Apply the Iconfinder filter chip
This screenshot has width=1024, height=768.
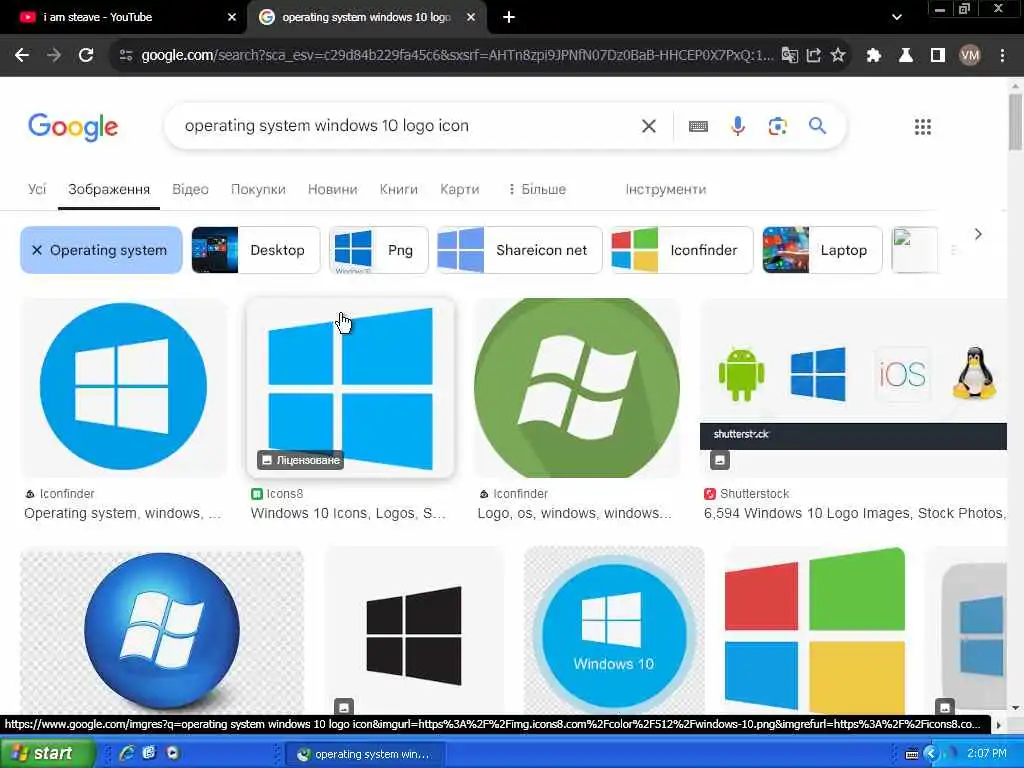tap(682, 250)
